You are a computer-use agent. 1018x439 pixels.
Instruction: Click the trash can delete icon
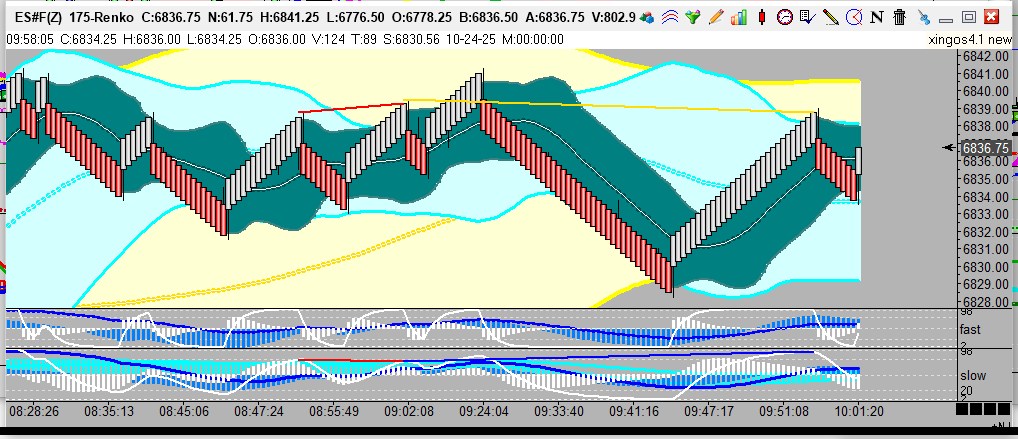[899, 17]
